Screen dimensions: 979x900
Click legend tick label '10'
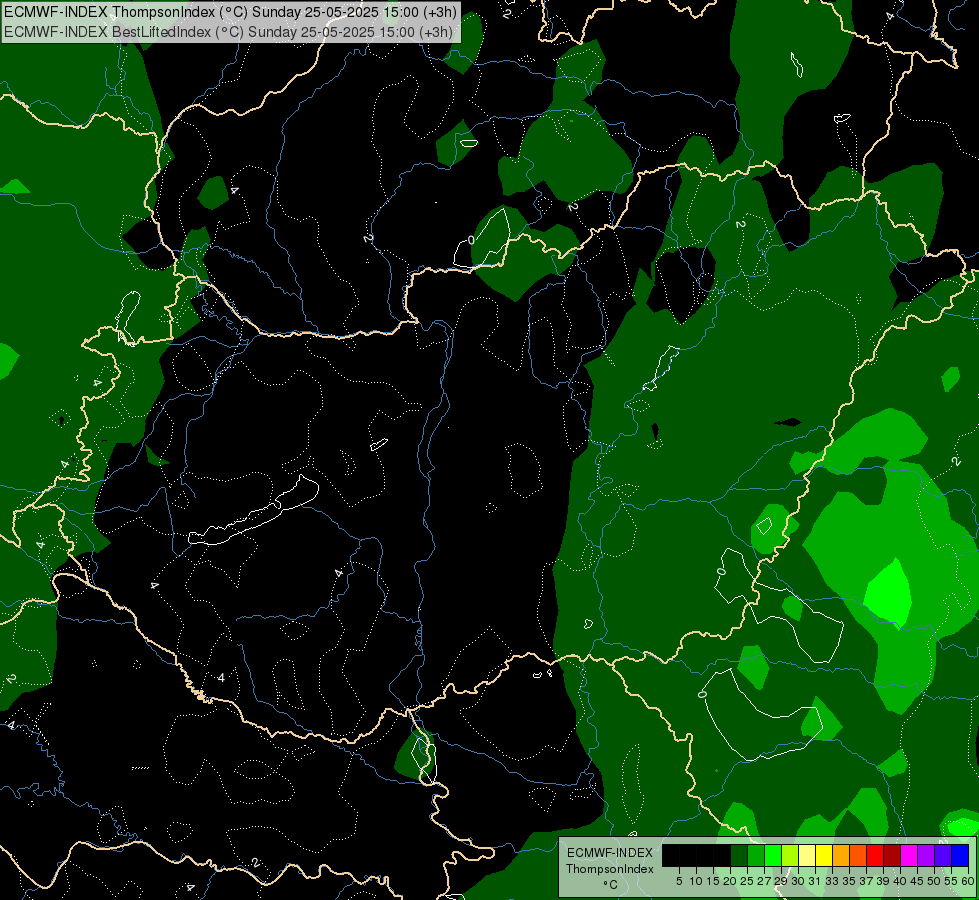point(696,881)
